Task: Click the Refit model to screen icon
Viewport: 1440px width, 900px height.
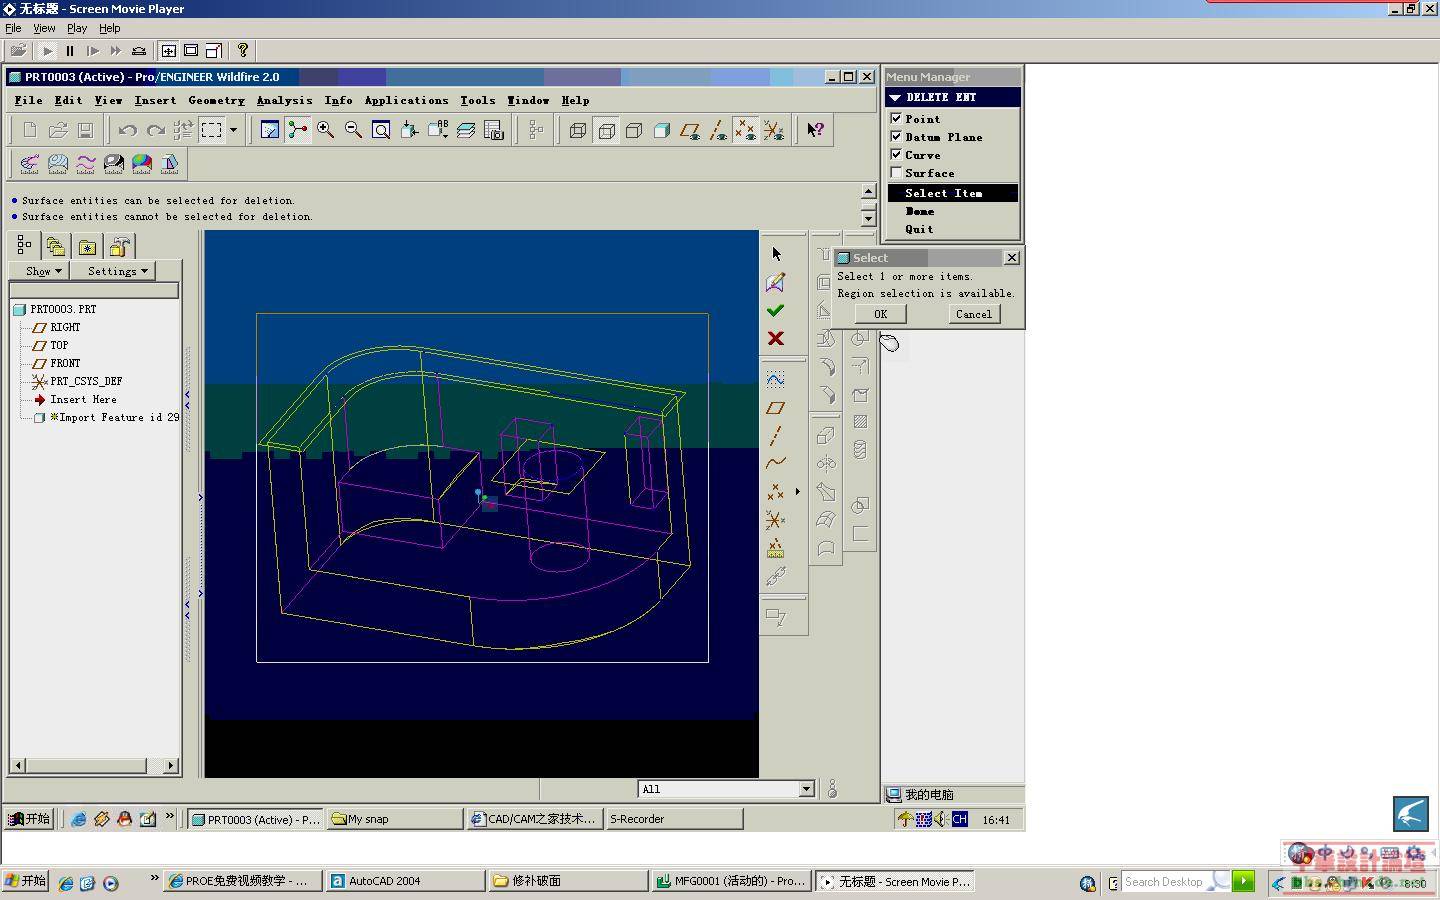Action: tap(381, 130)
